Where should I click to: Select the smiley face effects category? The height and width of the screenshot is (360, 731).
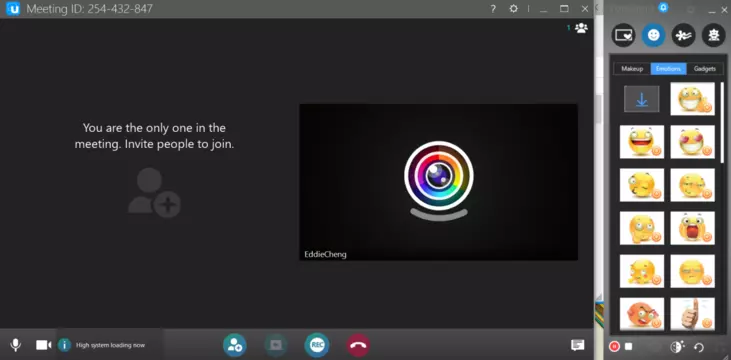pos(654,35)
